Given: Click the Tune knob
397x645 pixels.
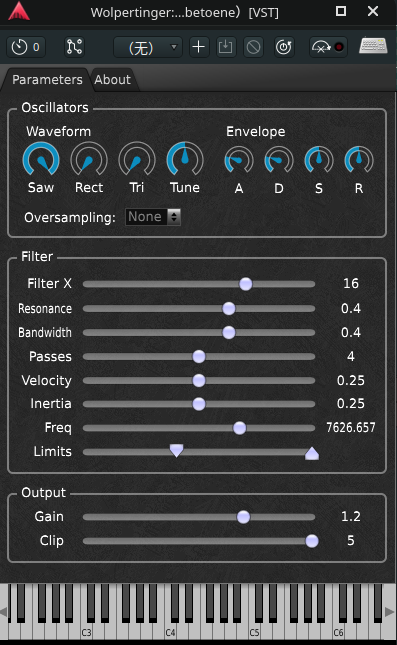Looking at the screenshot, I should (x=185, y=160).
